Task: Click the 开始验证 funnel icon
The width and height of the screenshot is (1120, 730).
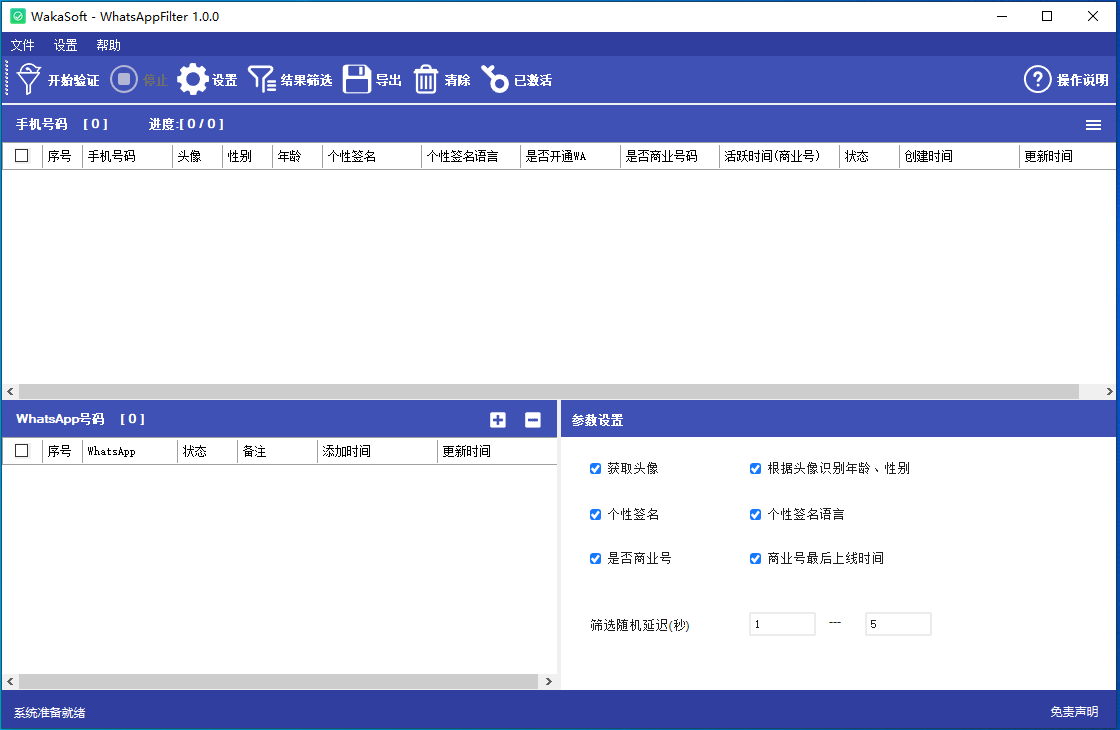Action: 30,80
